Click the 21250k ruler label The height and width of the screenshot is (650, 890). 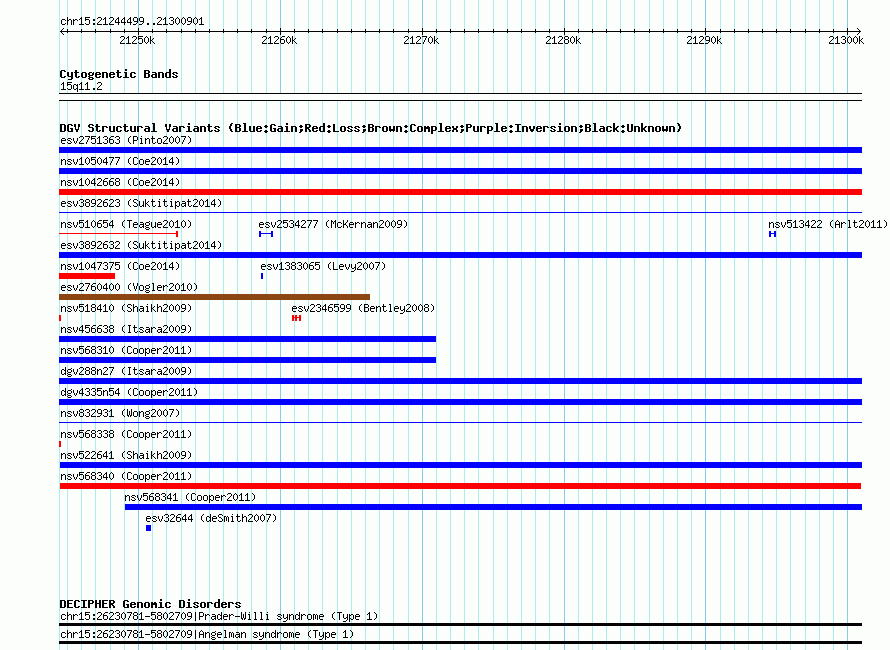click(137, 40)
